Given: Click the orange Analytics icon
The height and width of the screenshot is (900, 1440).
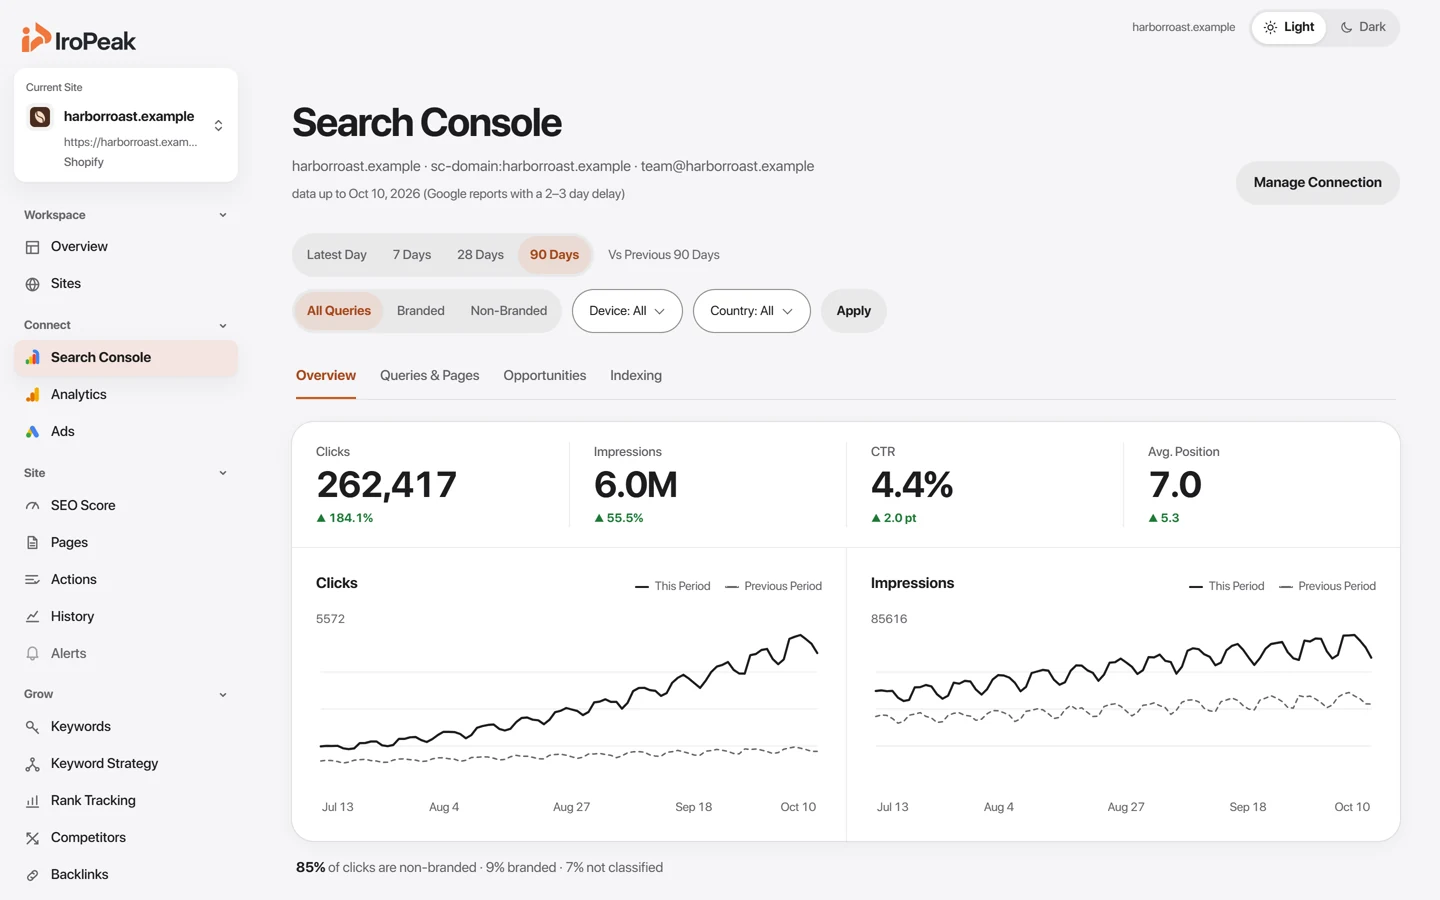Looking at the screenshot, I should click(32, 395).
